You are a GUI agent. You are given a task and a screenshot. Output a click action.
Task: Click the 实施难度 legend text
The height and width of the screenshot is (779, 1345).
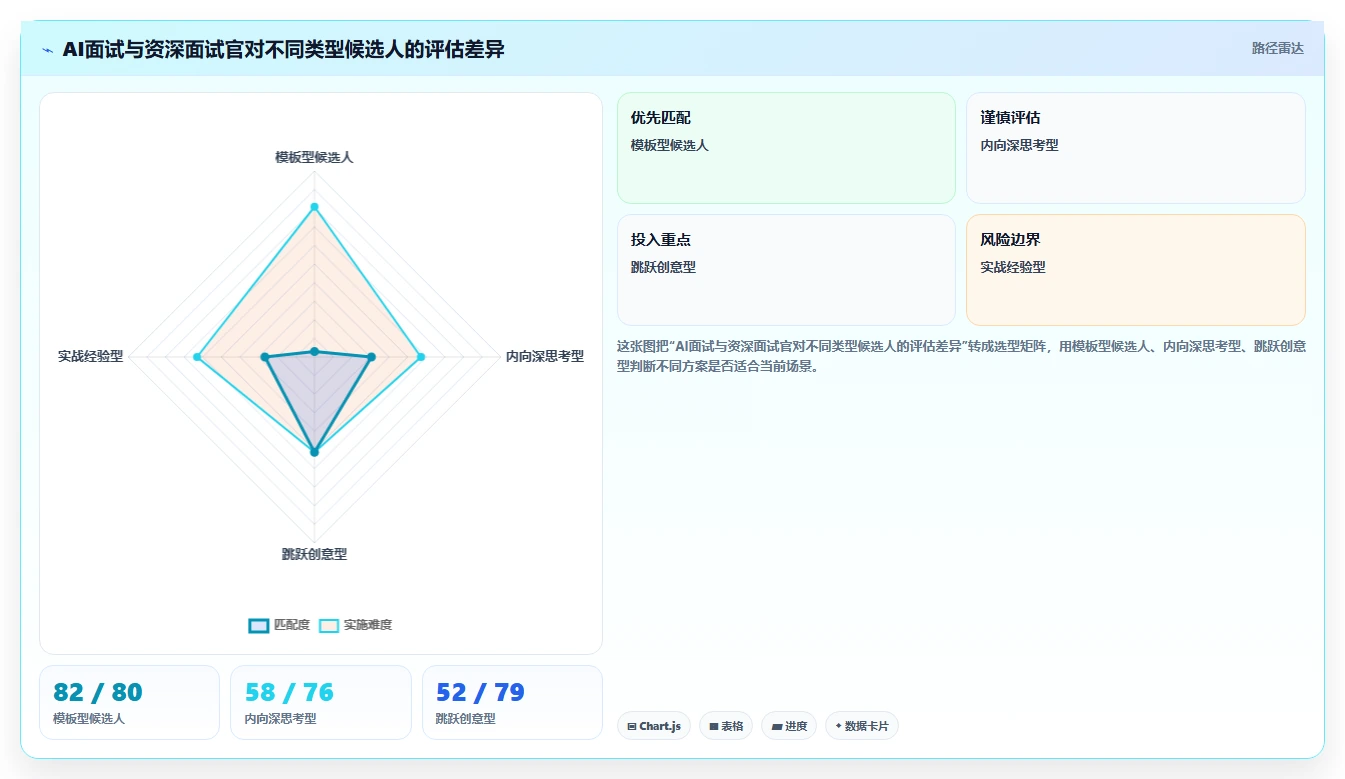(x=368, y=625)
